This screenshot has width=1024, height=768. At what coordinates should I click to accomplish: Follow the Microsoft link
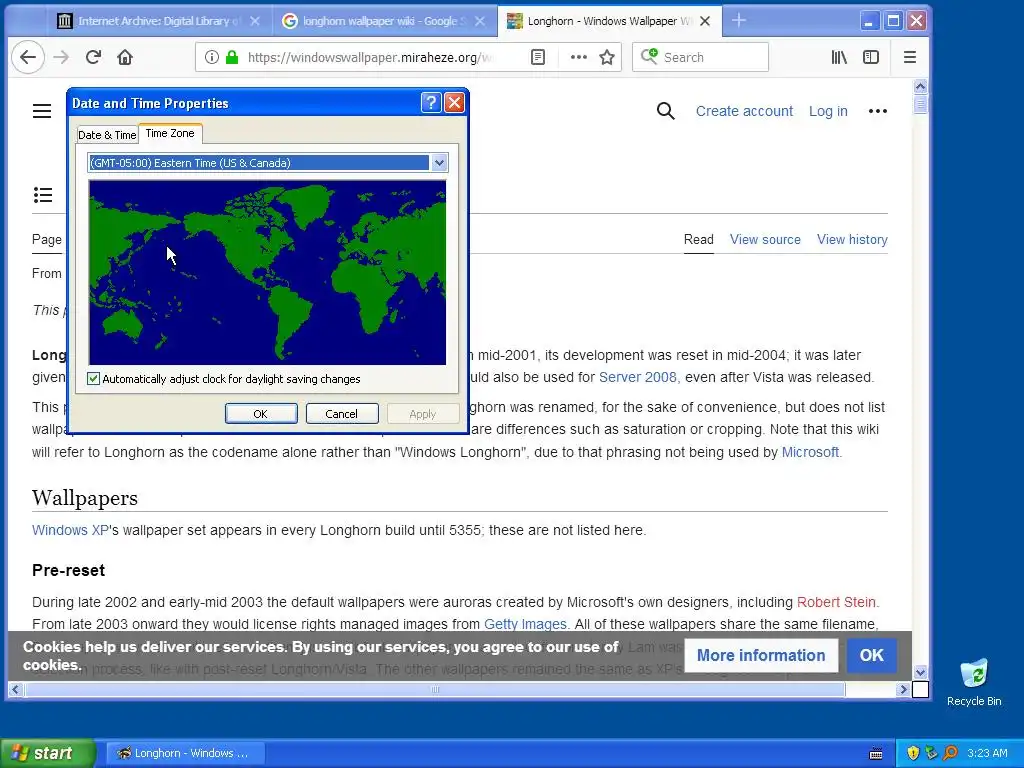810,452
